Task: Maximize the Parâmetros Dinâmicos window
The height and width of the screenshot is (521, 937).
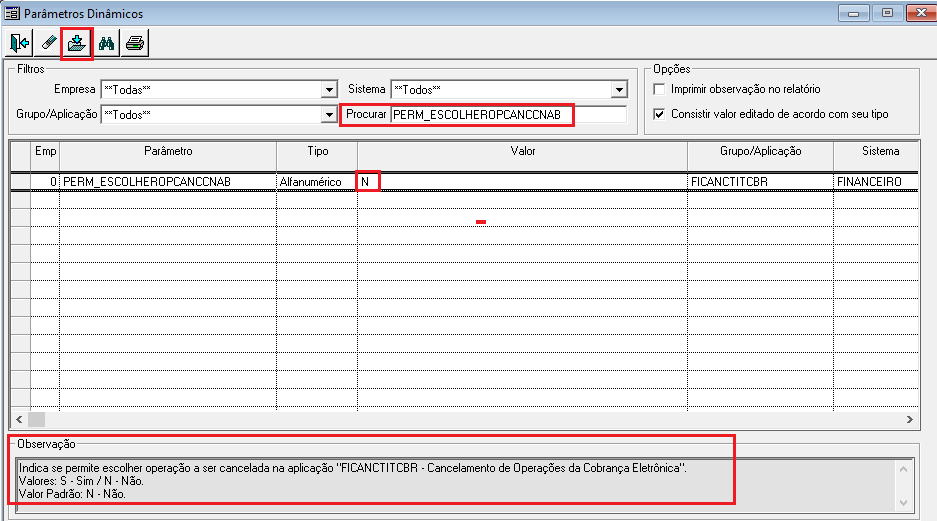Action: tap(887, 13)
